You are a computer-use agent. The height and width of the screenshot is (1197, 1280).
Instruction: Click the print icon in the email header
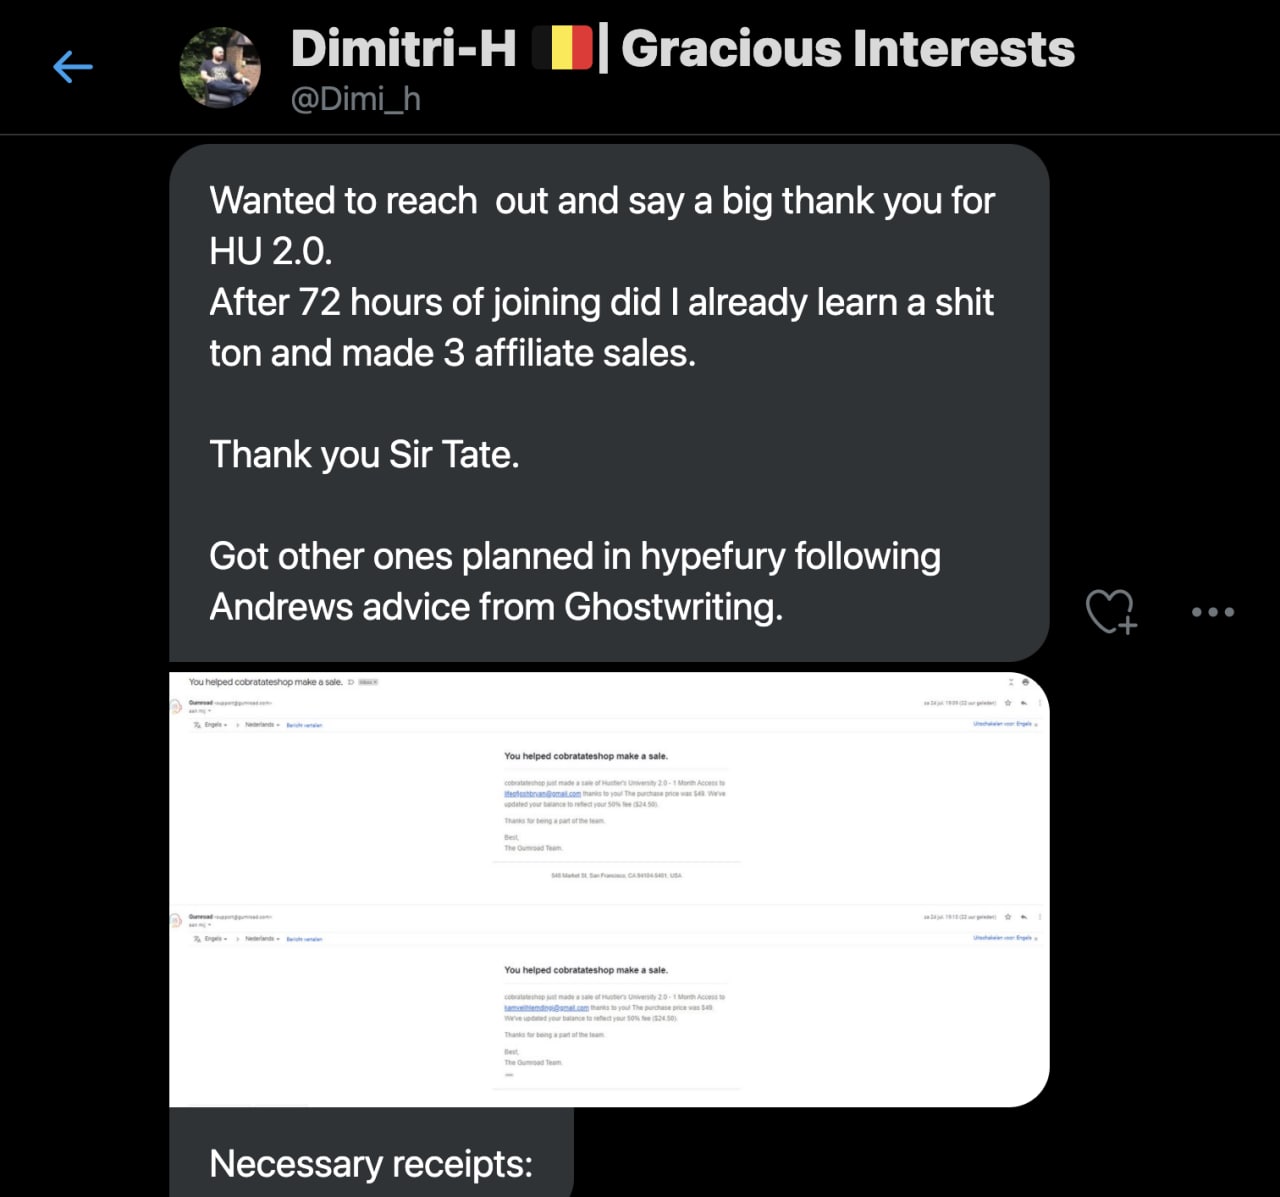pyautogui.click(x=1025, y=682)
